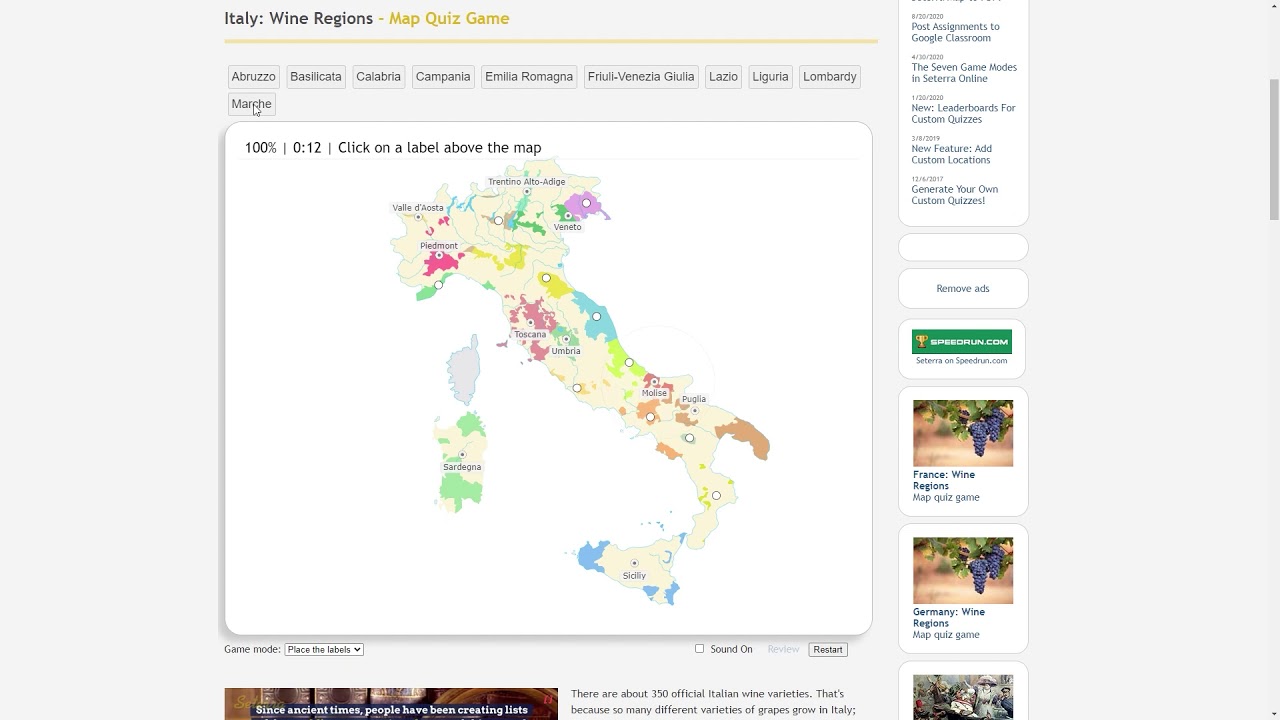Screen dimensions: 1280x720
Task: Click the Speedrun.com logo banner
Action: point(961,342)
